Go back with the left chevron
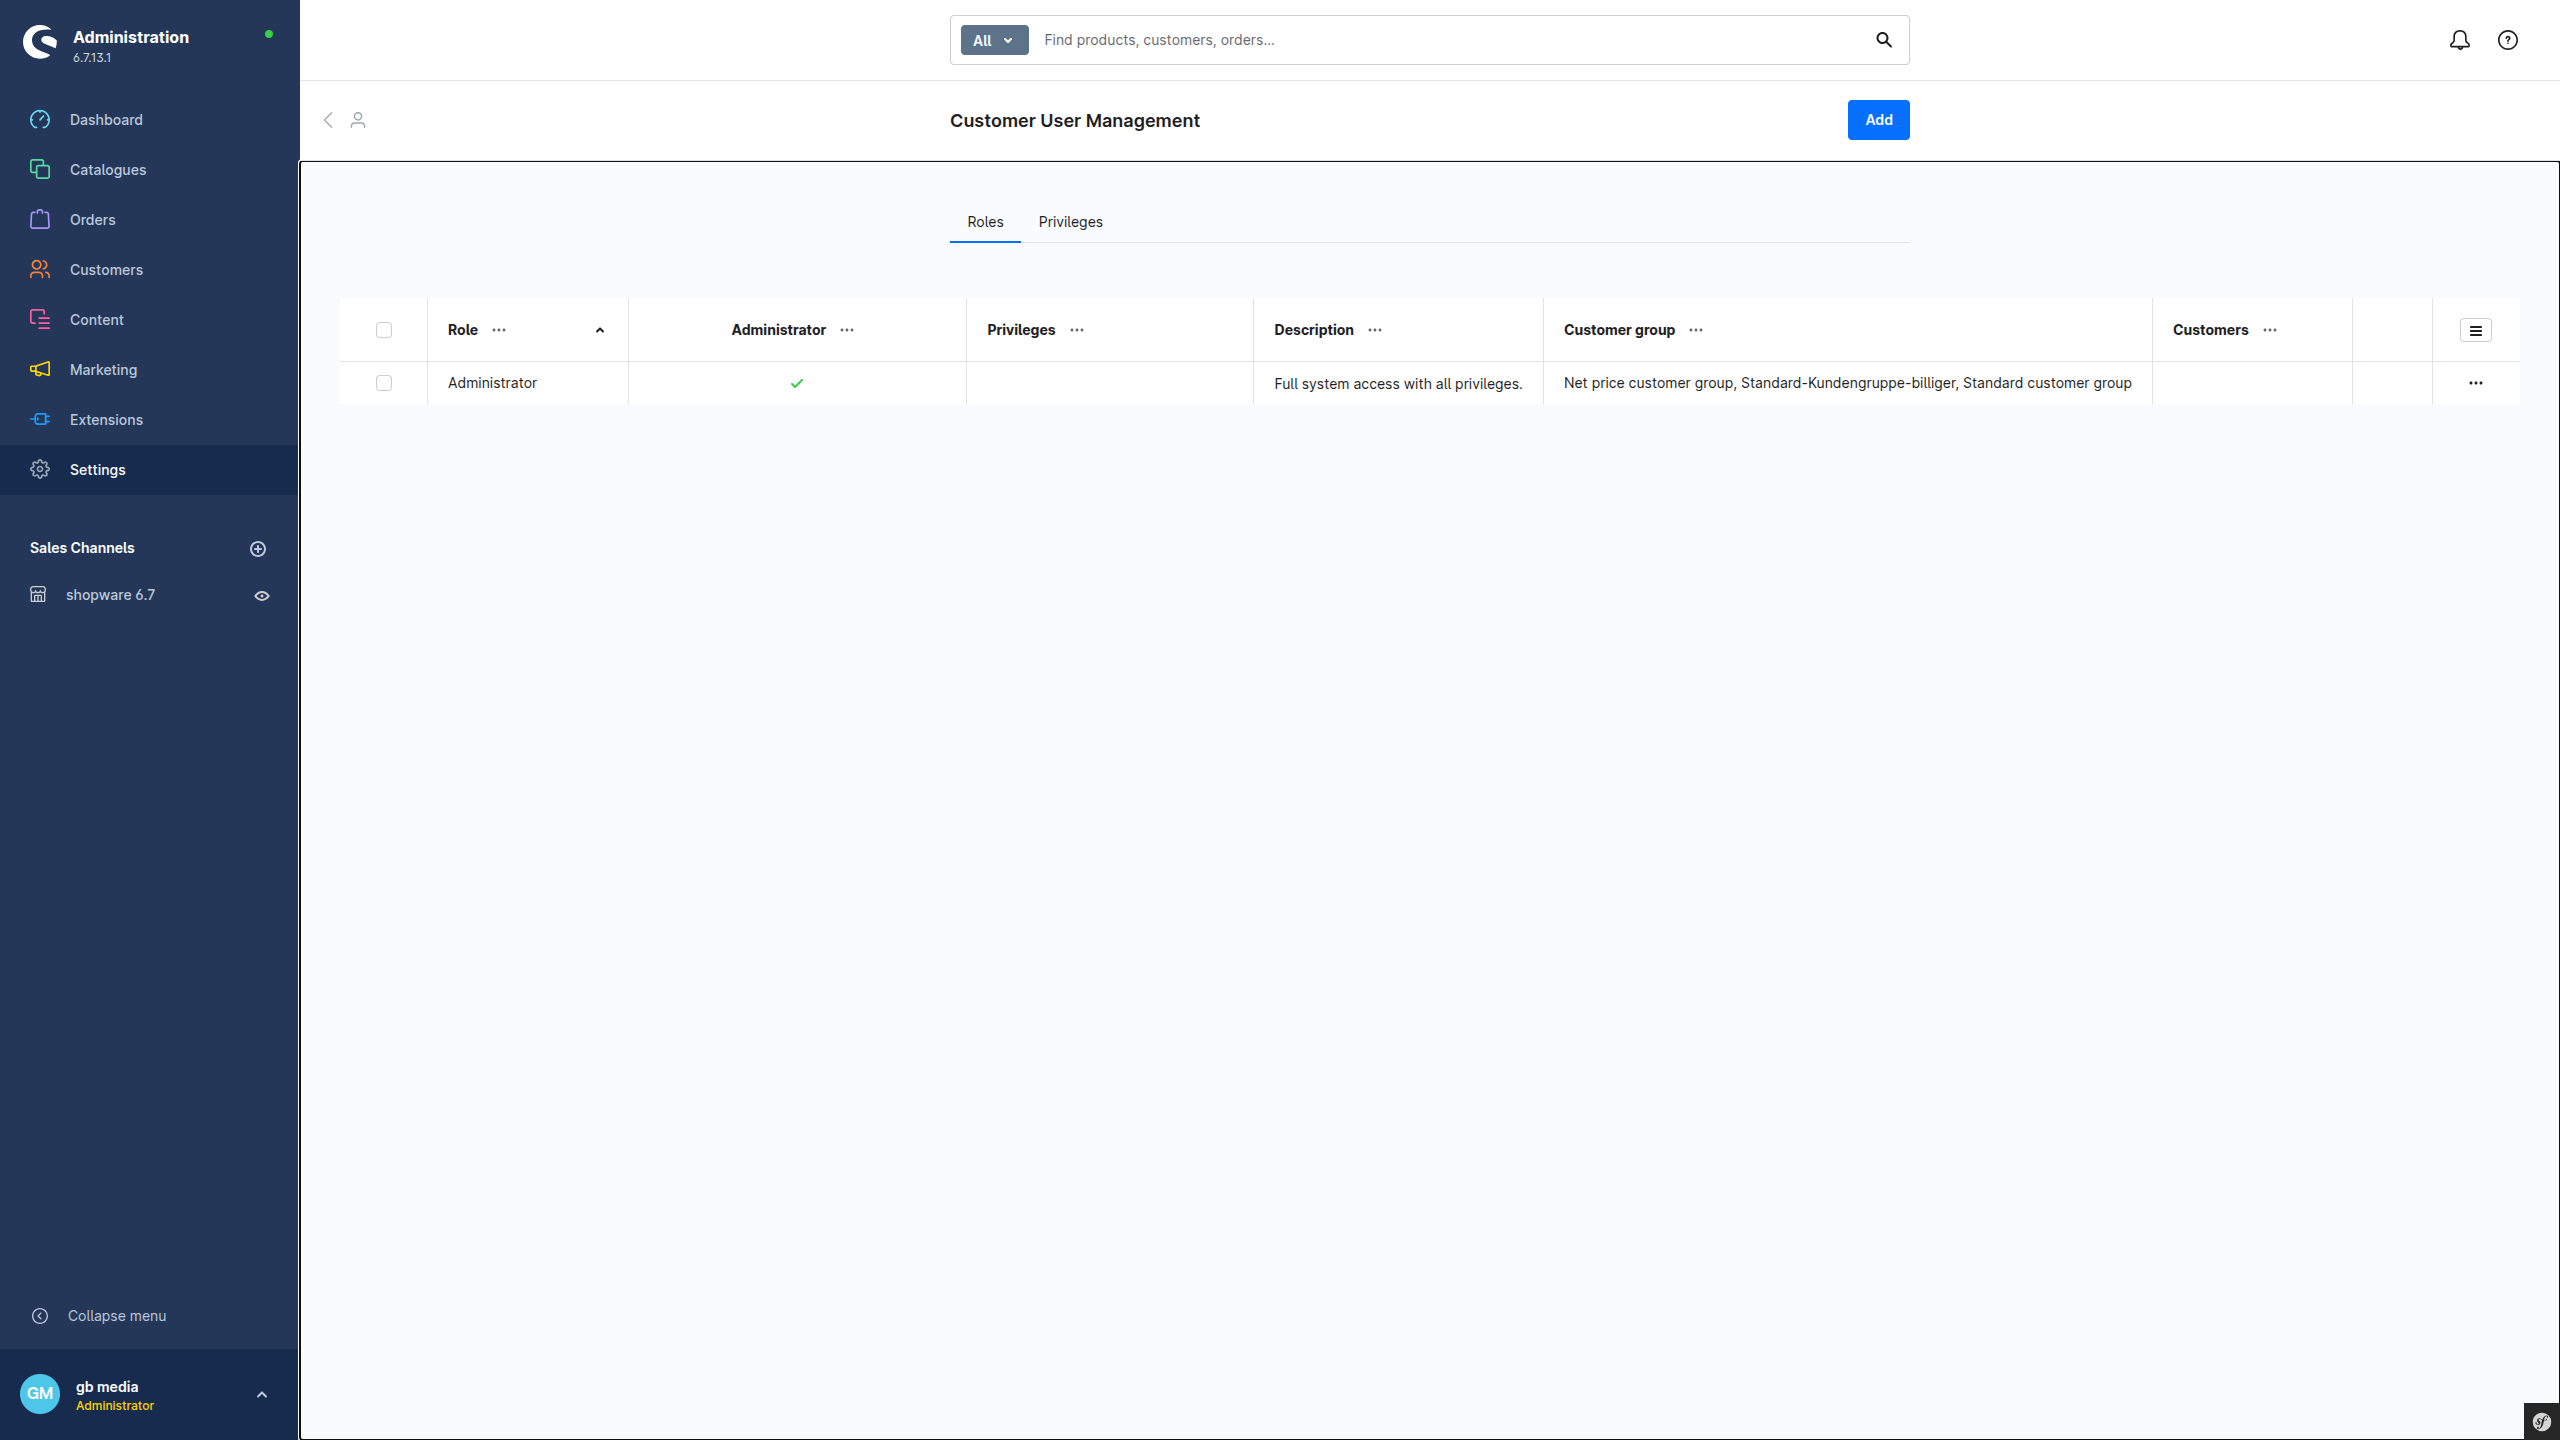Image resolution: width=2560 pixels, height=1440 pixels. [328, 120]
